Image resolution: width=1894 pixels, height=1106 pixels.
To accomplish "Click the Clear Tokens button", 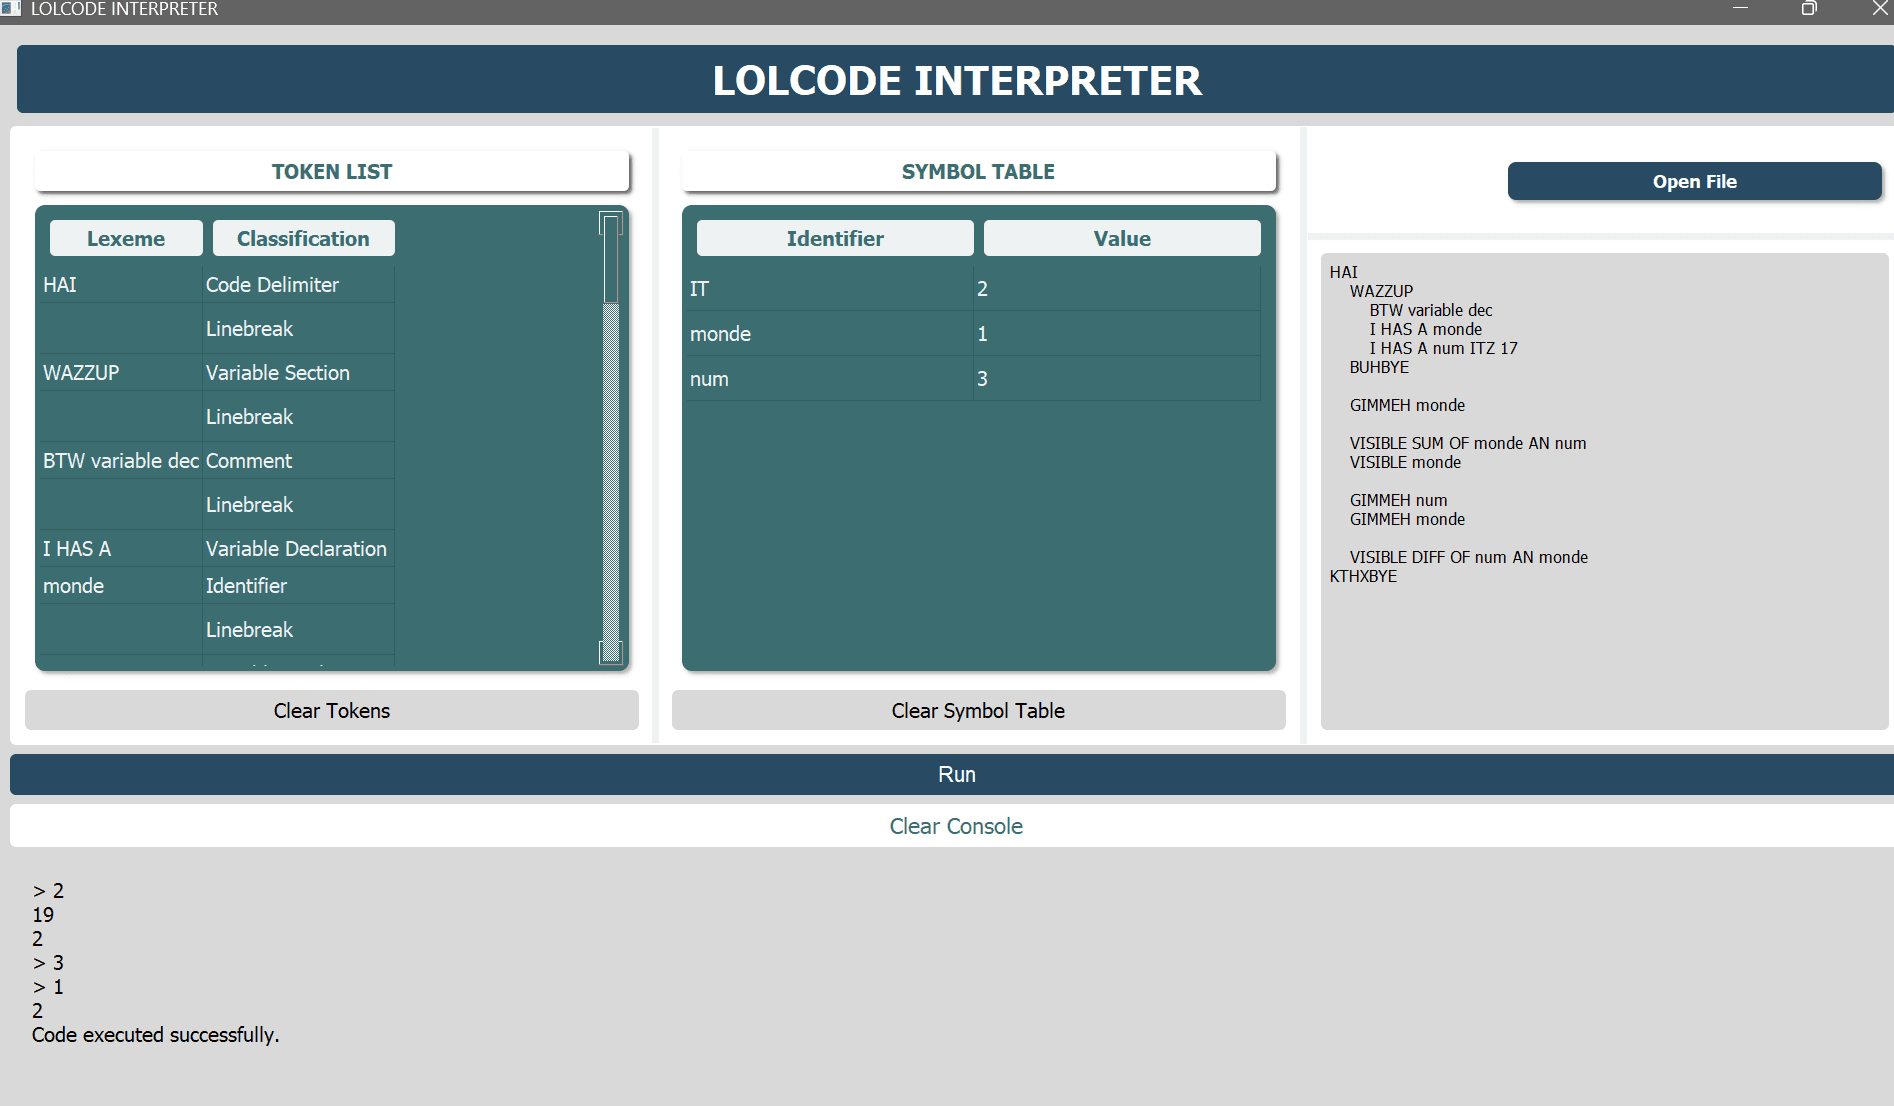I will coord(332,710).
